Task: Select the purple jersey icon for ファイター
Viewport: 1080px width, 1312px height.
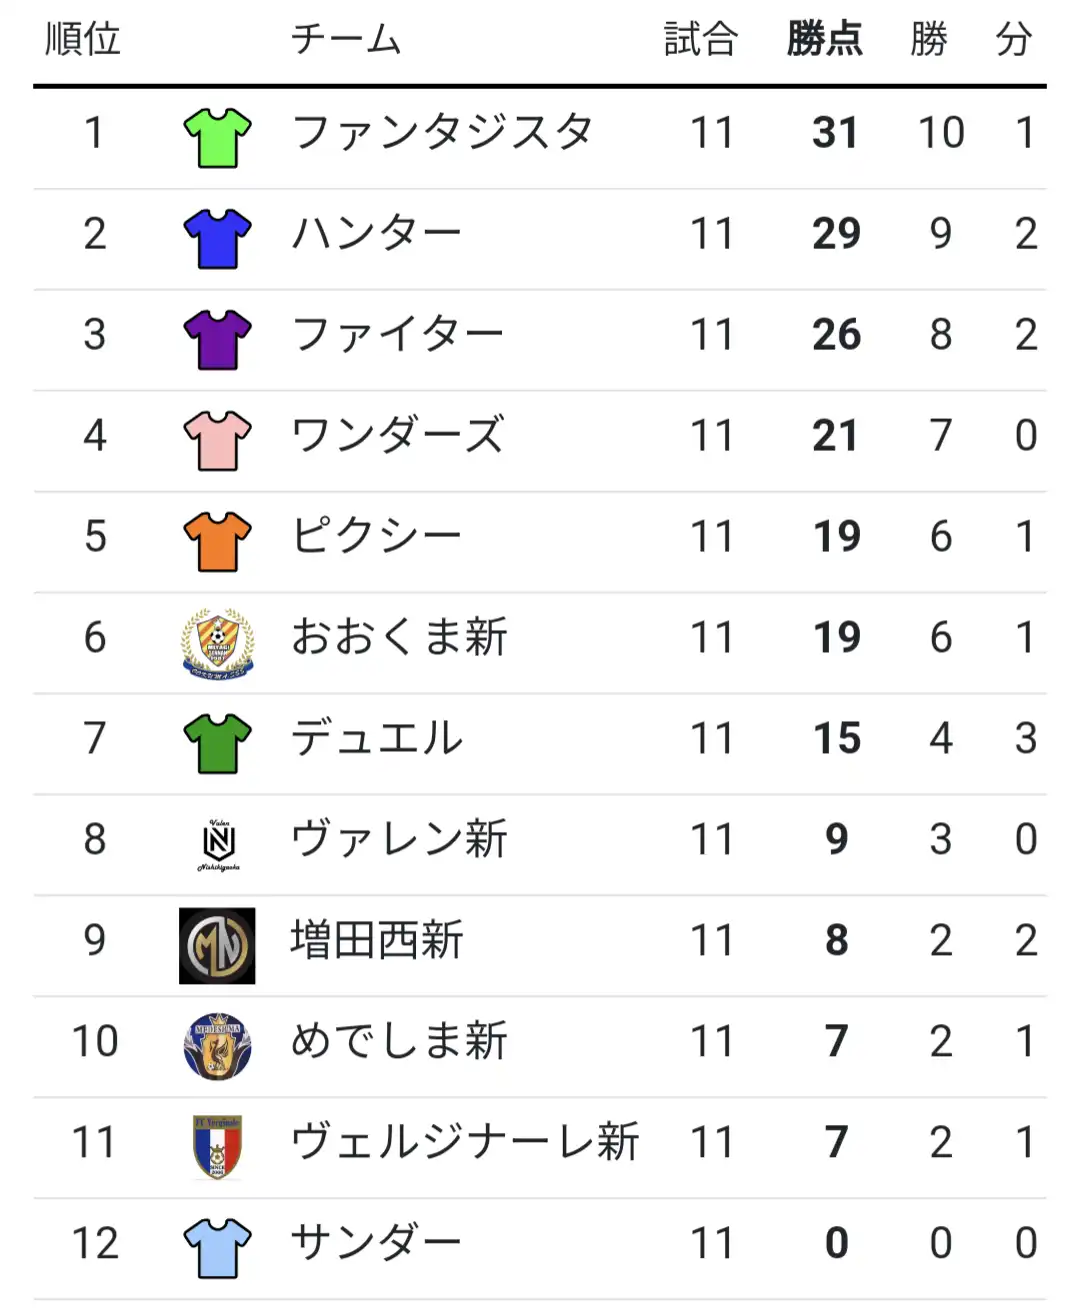Action: 217,340
